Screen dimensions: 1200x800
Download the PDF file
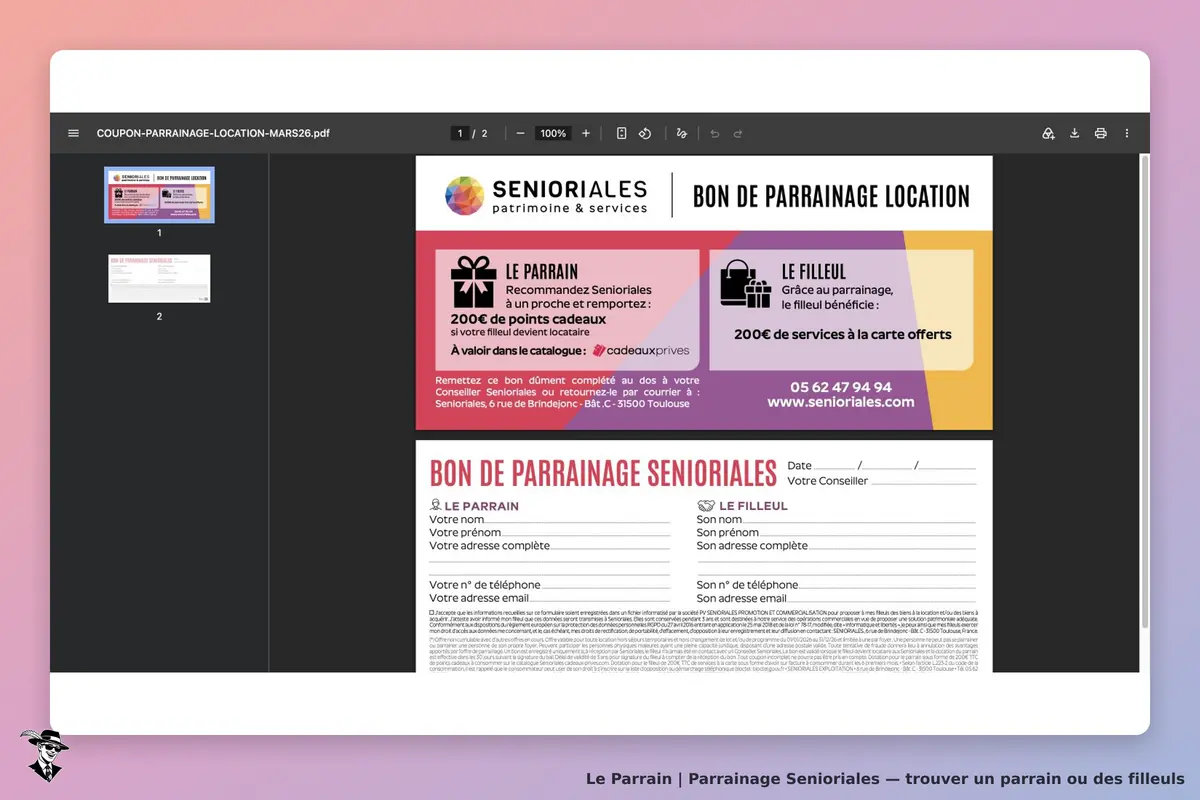[x=1074, y=133]
